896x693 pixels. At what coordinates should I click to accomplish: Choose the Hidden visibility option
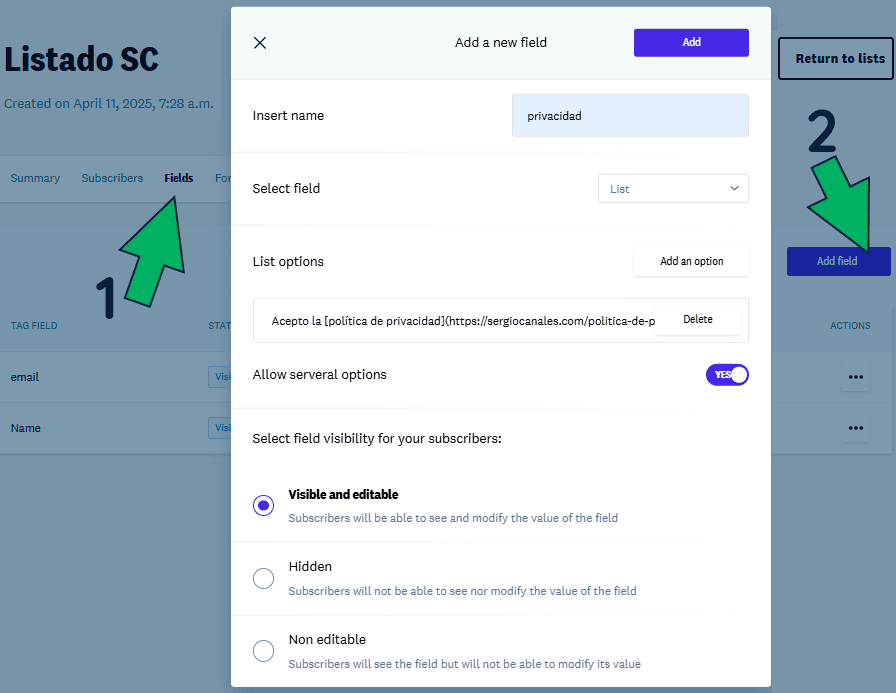(x=263, y=578)
